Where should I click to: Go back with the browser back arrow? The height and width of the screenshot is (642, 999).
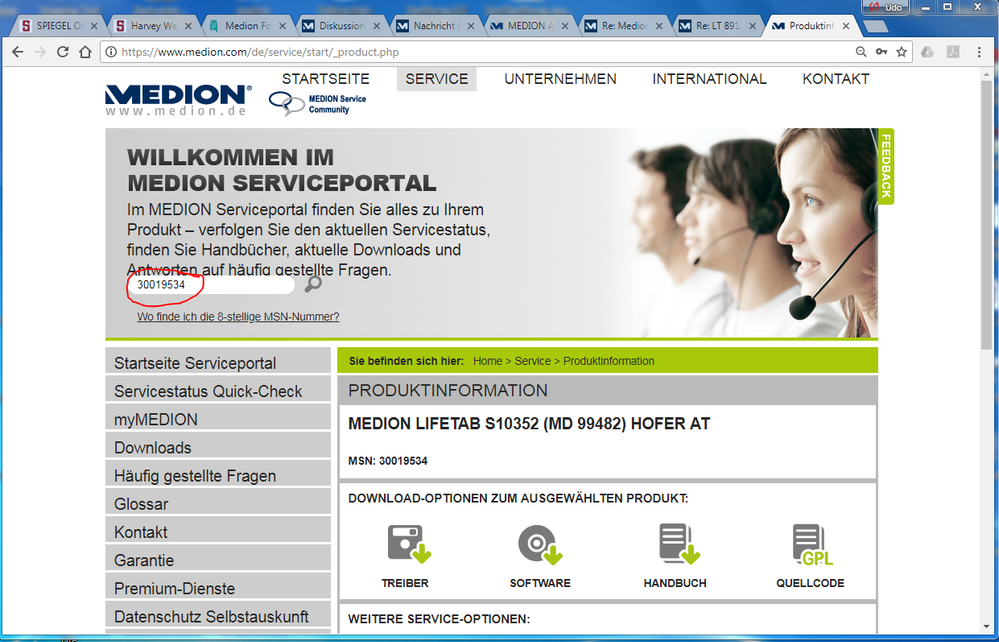tap(17, 52)
